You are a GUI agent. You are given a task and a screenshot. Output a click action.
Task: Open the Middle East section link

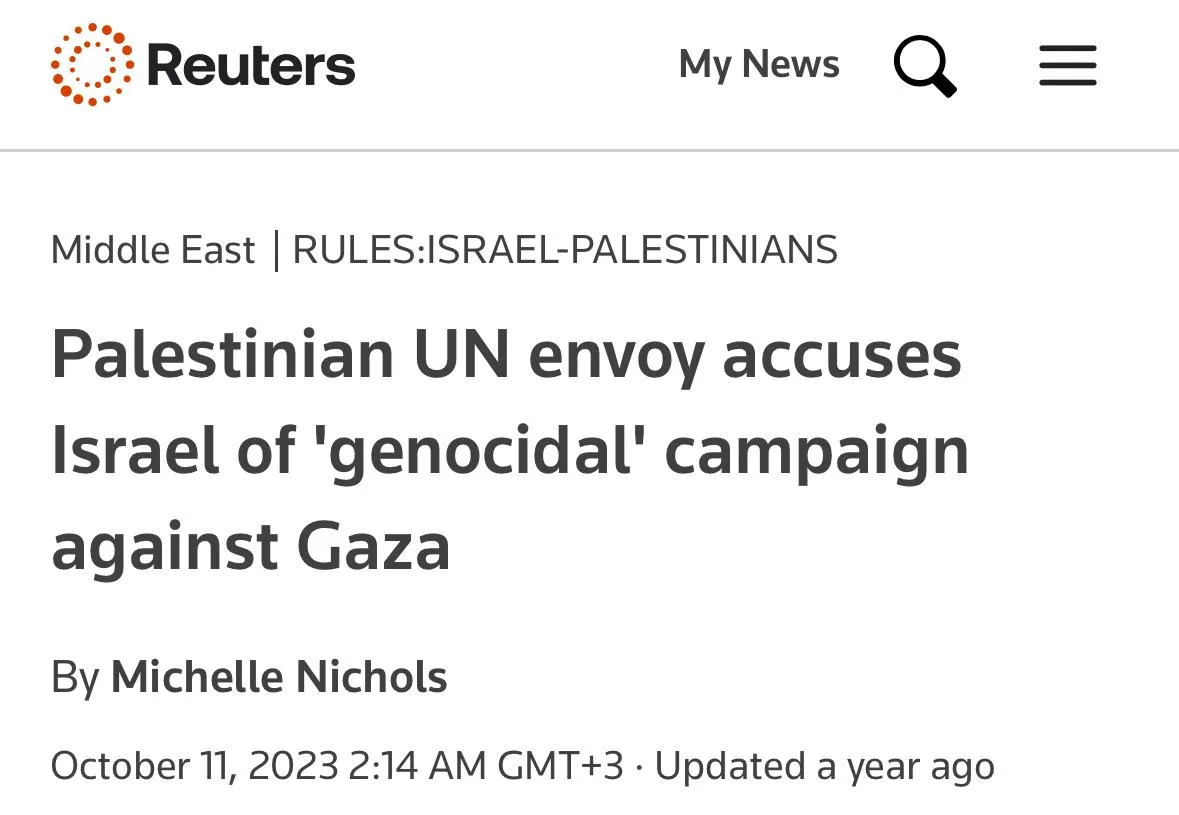tap(153, 249)
